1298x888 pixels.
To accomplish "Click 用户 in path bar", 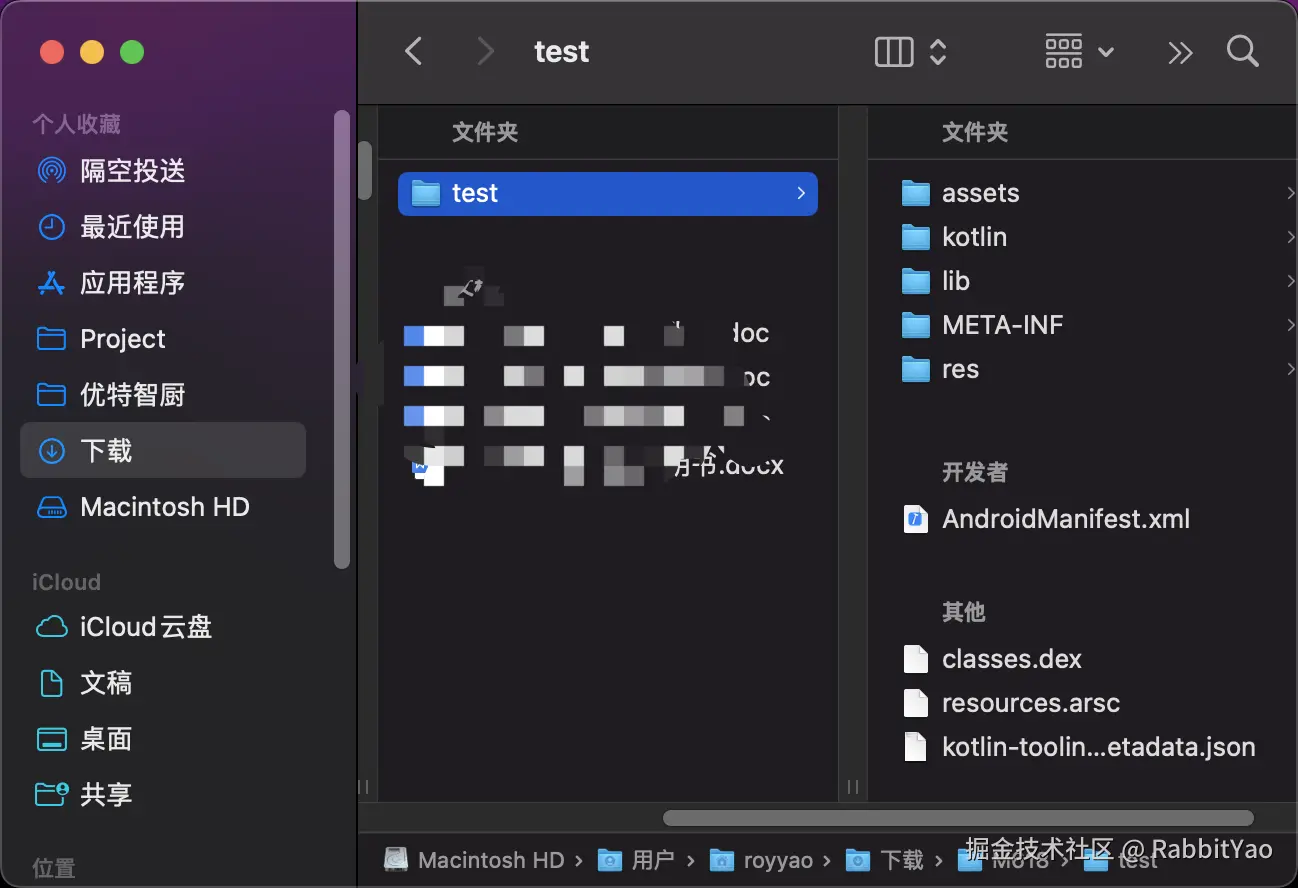I will coord(637,860).
